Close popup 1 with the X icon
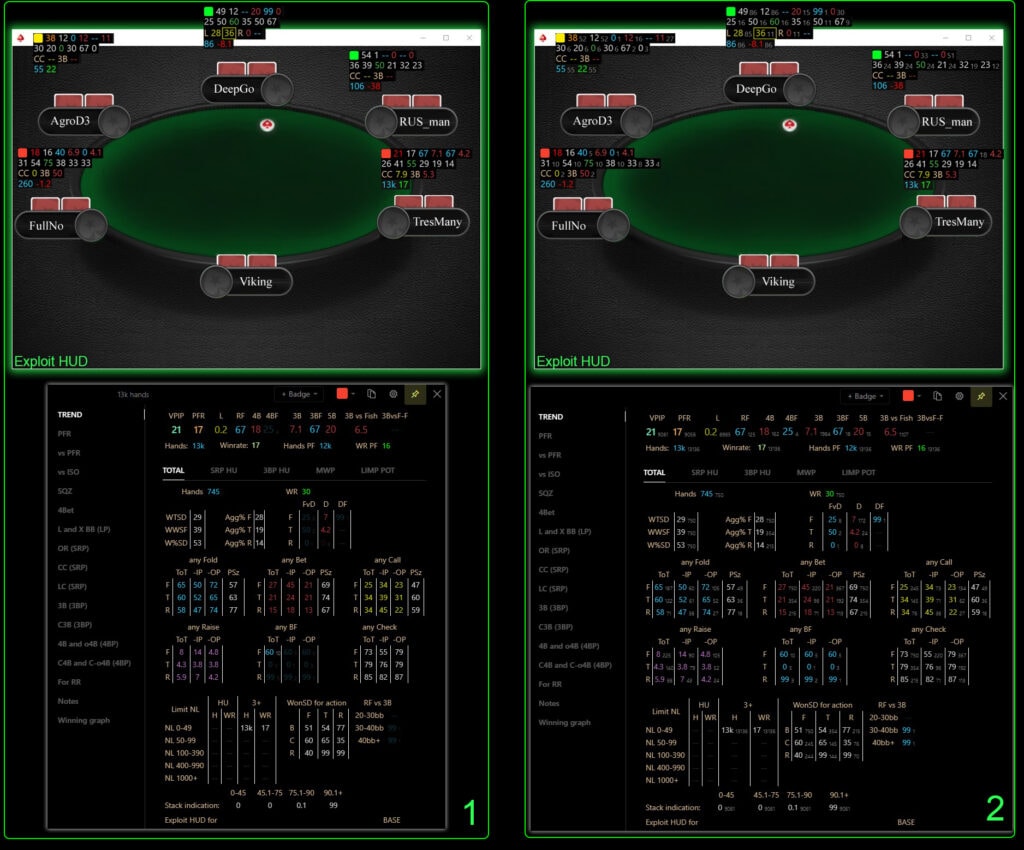This screenshot has width=1024, height=850. [438, 394]
